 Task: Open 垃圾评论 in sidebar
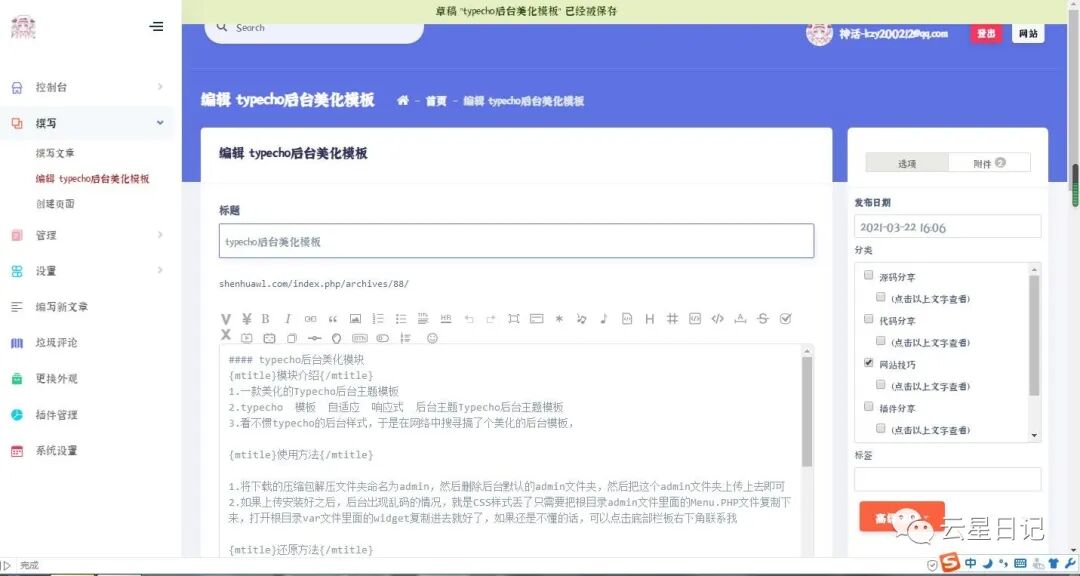pyautogui.click(x=56, y=342)
